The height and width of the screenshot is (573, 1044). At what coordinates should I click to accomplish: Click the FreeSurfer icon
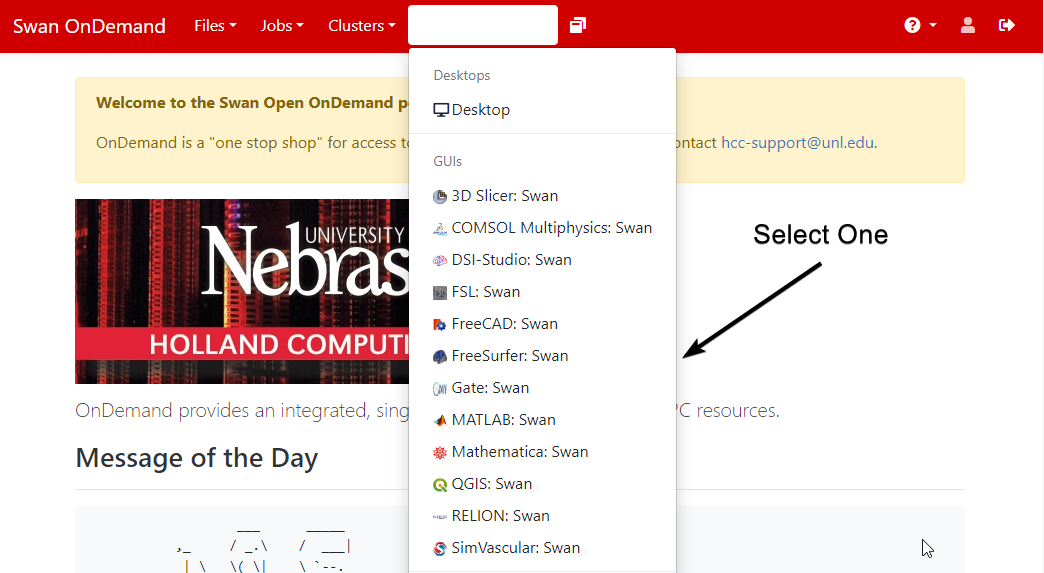440,356
